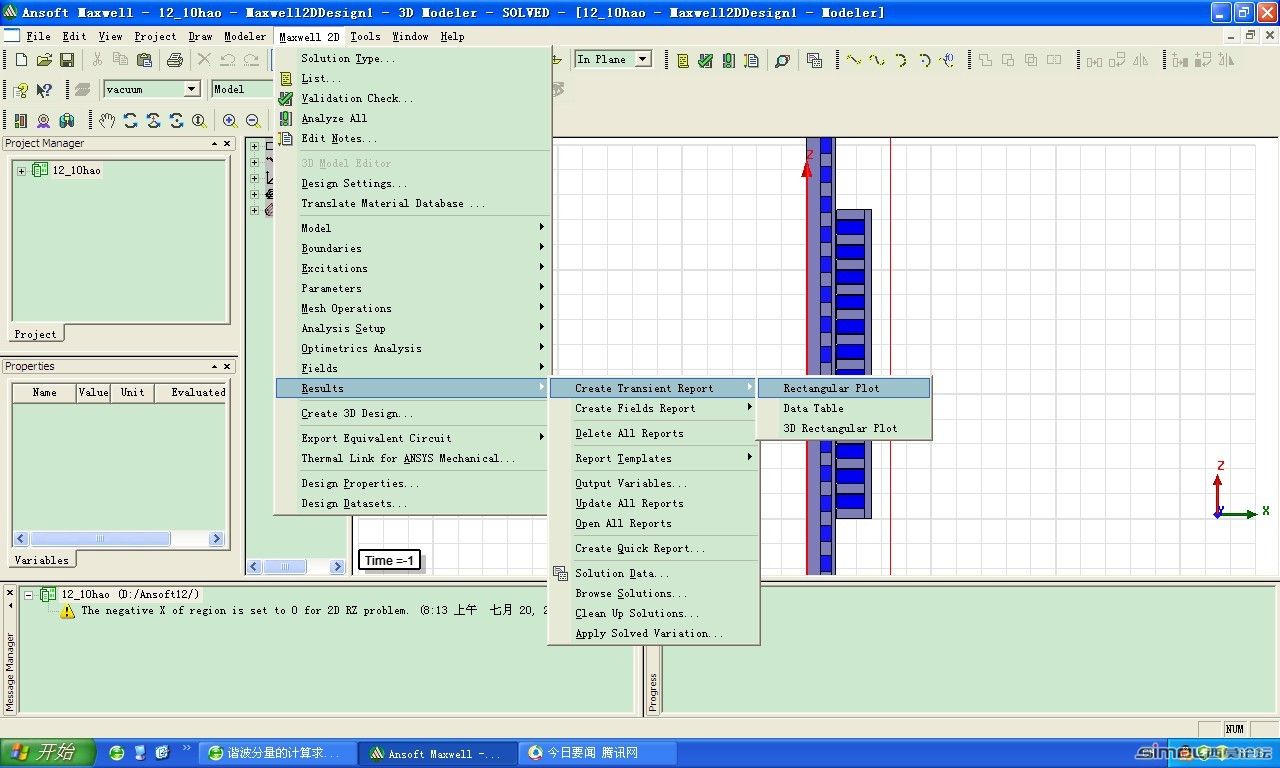Open Report Templates submenu
This screenshot has height=768, width=1280.
pyautogui.click(x=654, y=458)
